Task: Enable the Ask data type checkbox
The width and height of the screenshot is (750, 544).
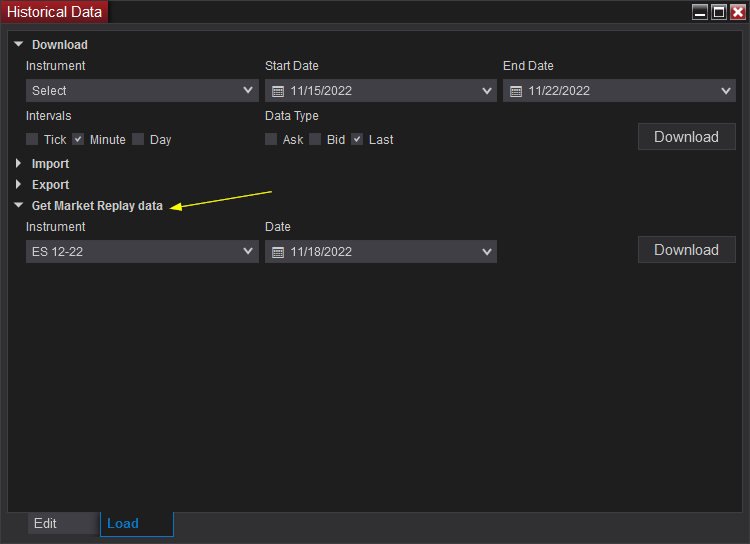Action: pyautogui.click(x=271, y=139)
